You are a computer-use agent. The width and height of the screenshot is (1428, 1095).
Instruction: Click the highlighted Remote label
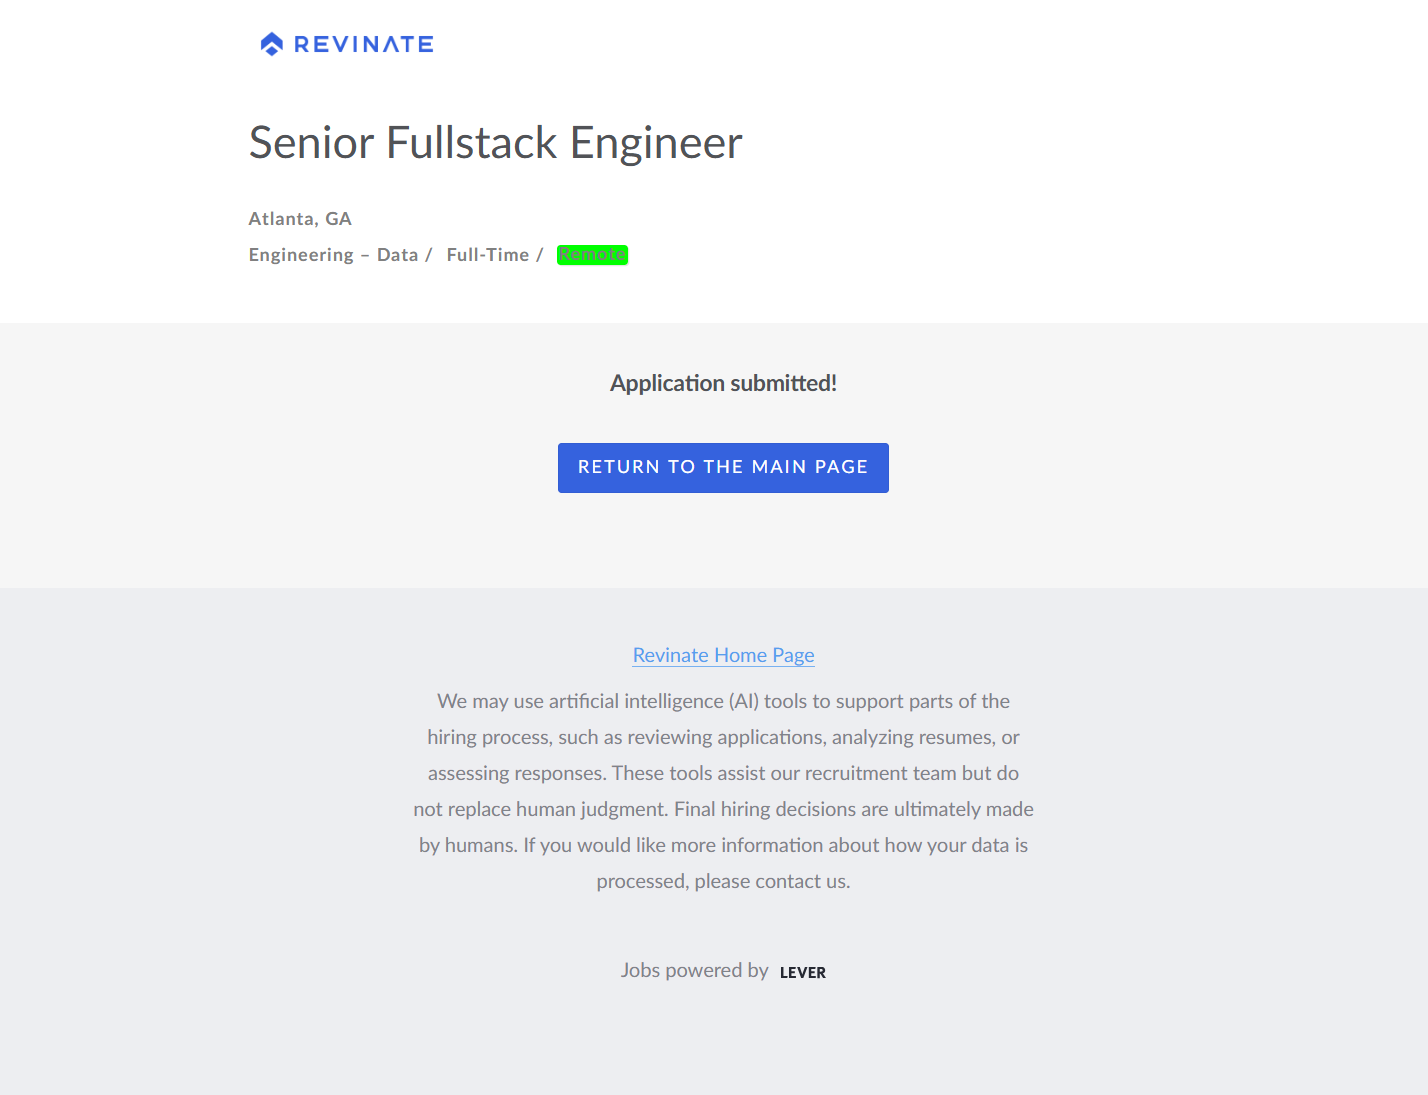click(x=592, y=255)
